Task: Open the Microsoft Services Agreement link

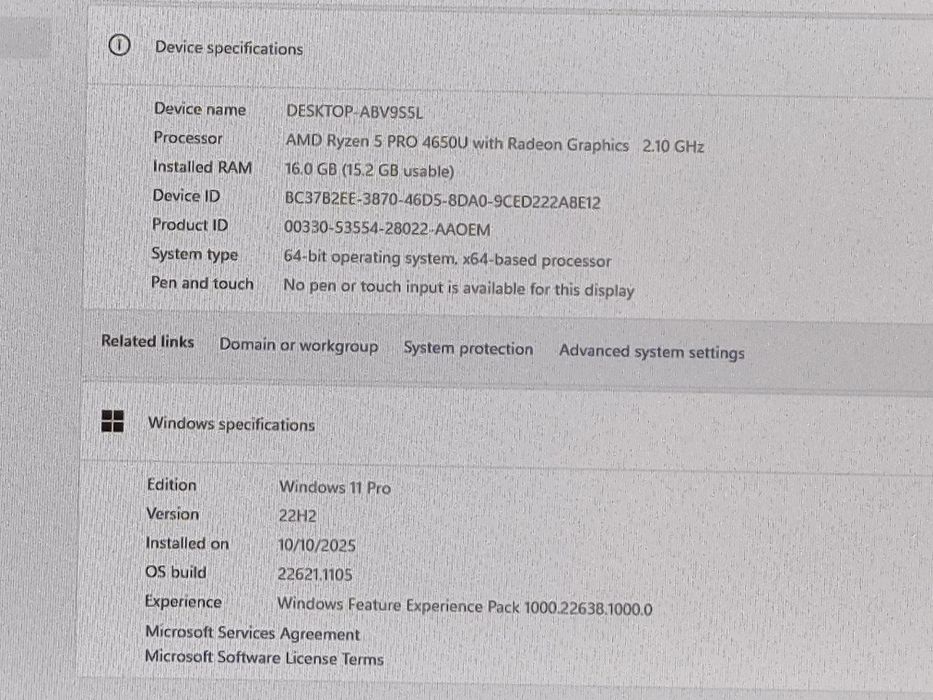Action: (252, 633)
